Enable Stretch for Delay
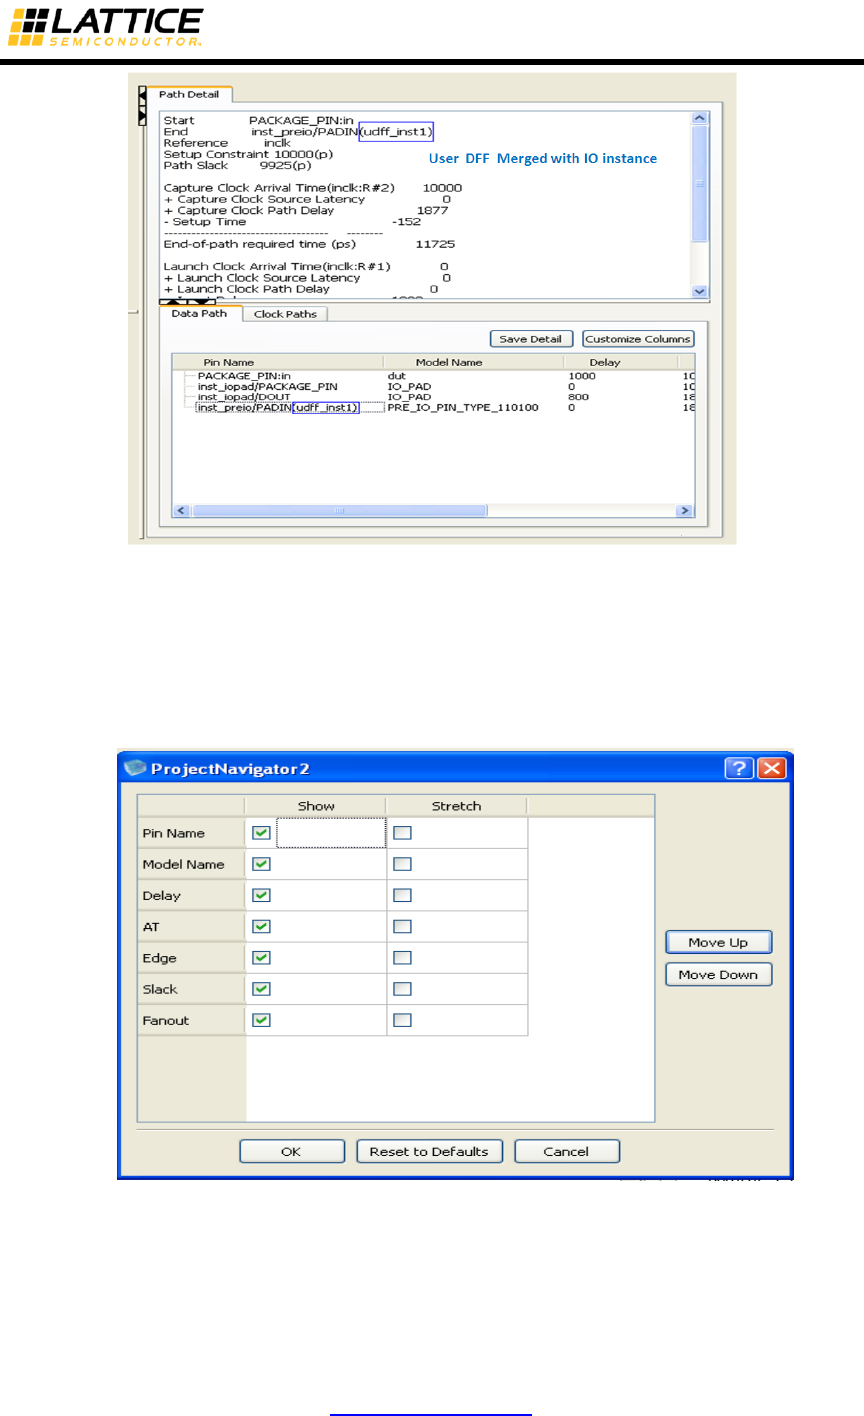This screenshot has height=1416, width=864. tap(402, 895)
